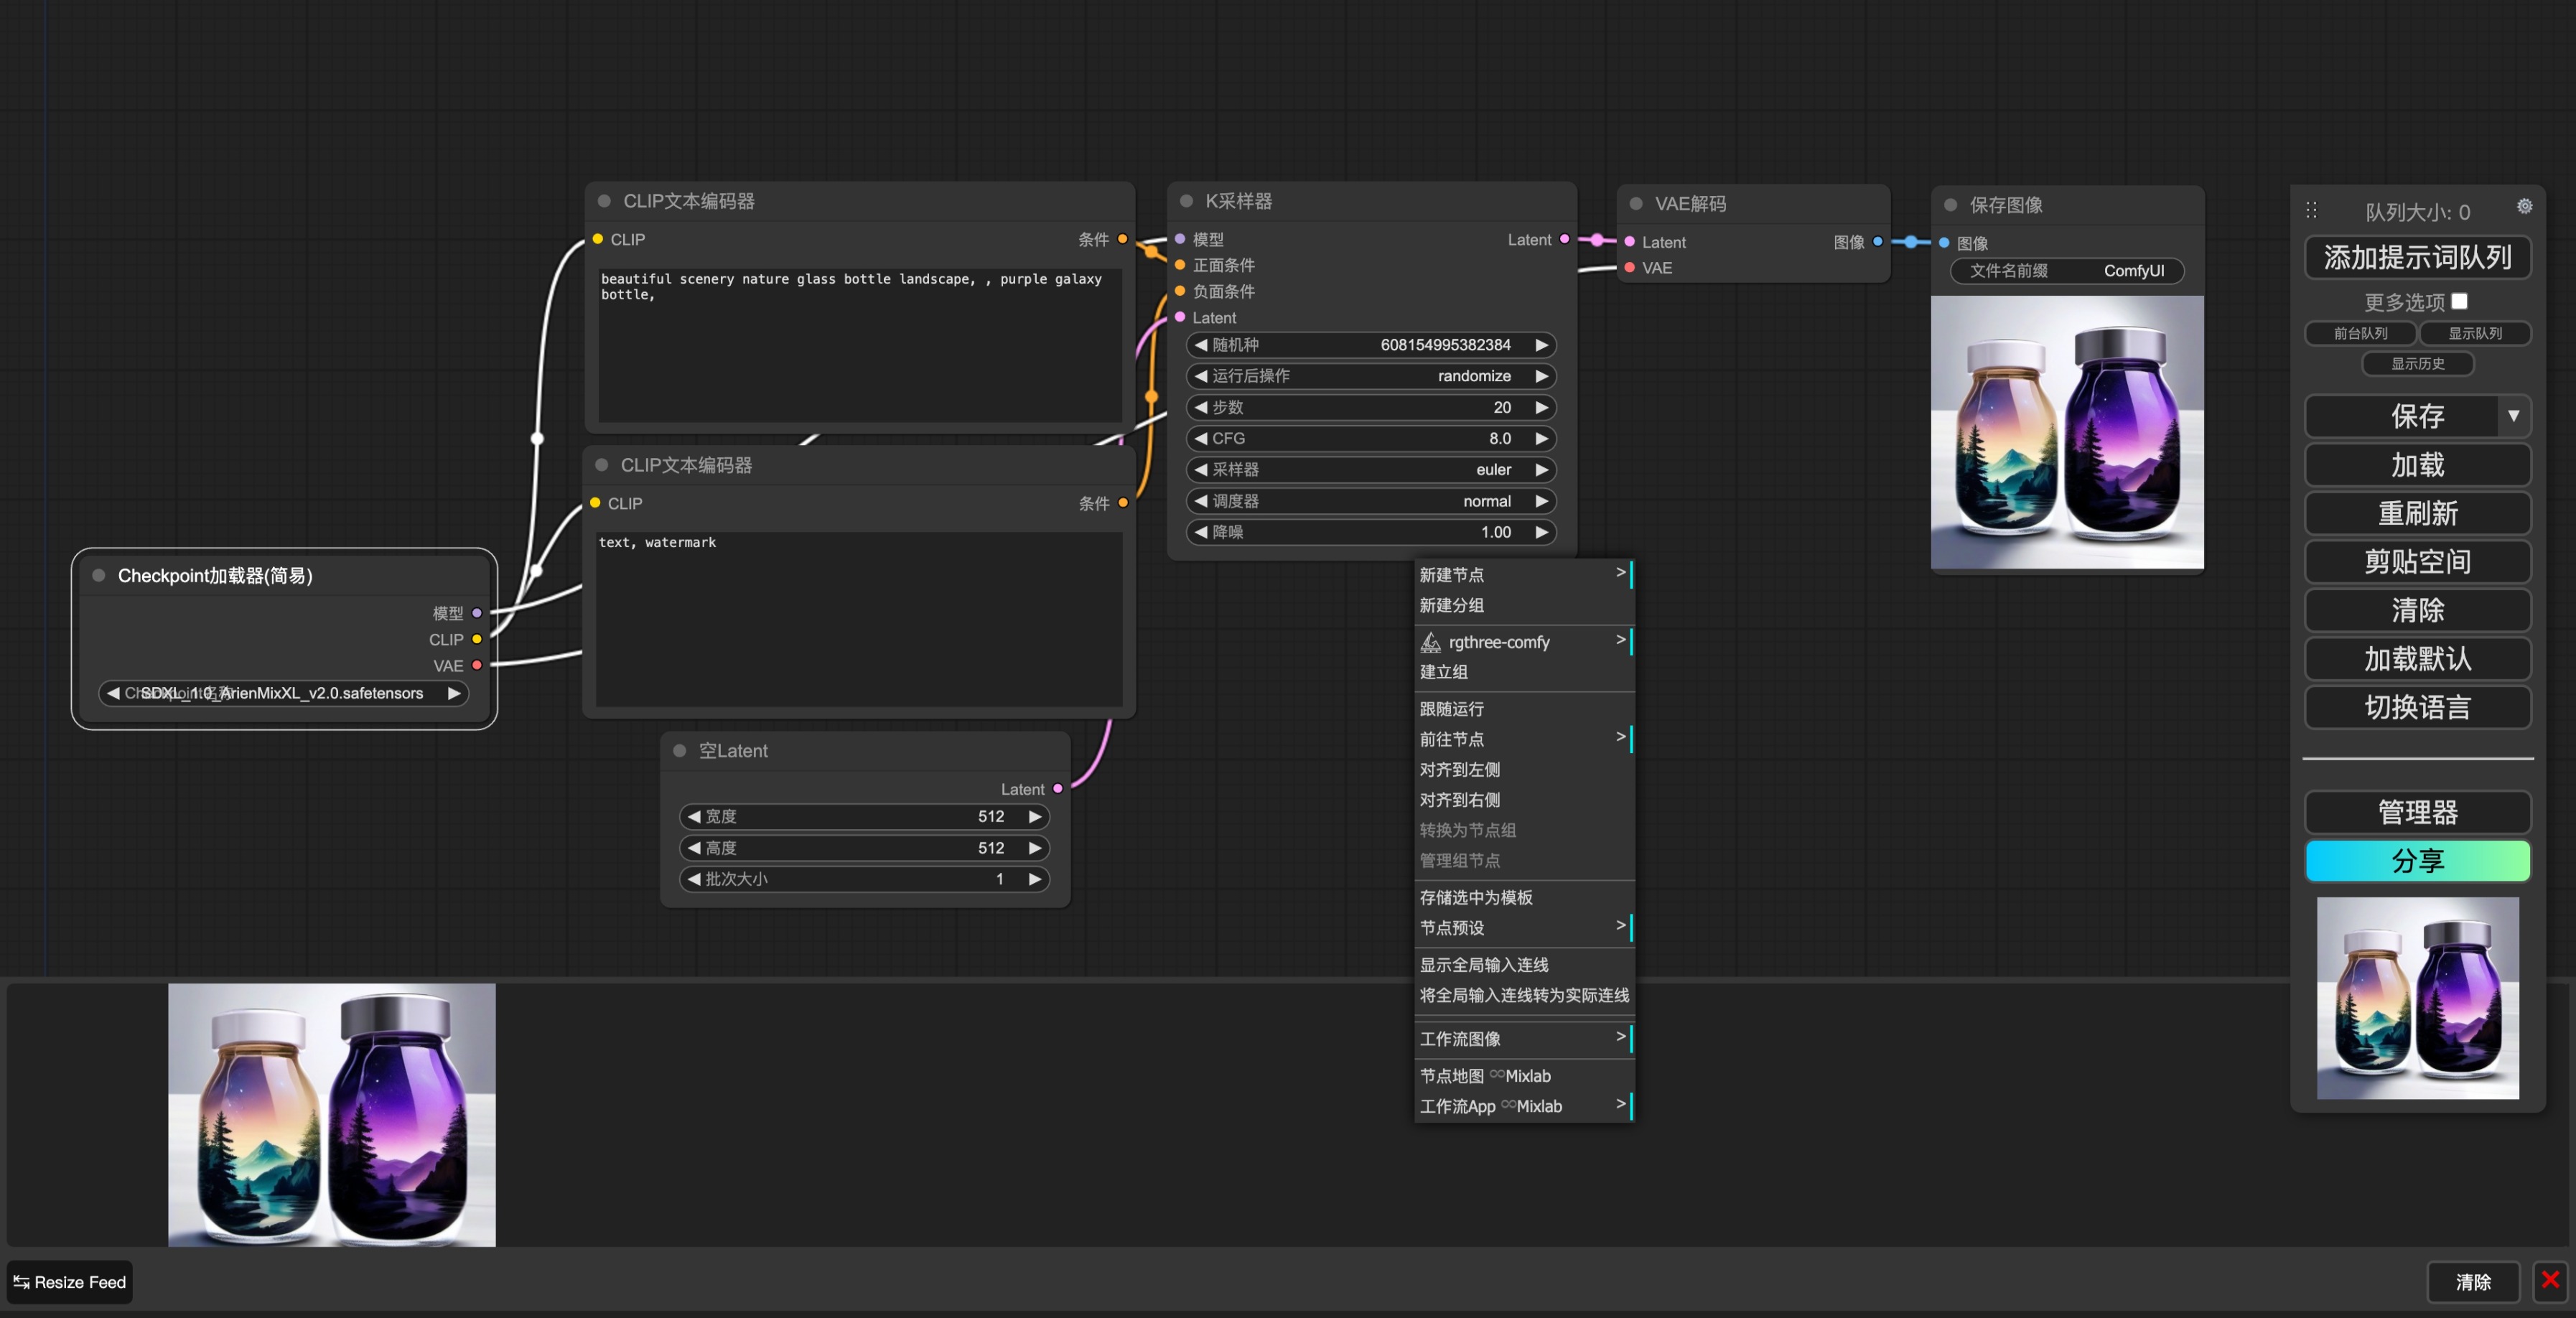Open preview image in 保存图像 node
2576x1318 pixels.
tap(2067, 432)
